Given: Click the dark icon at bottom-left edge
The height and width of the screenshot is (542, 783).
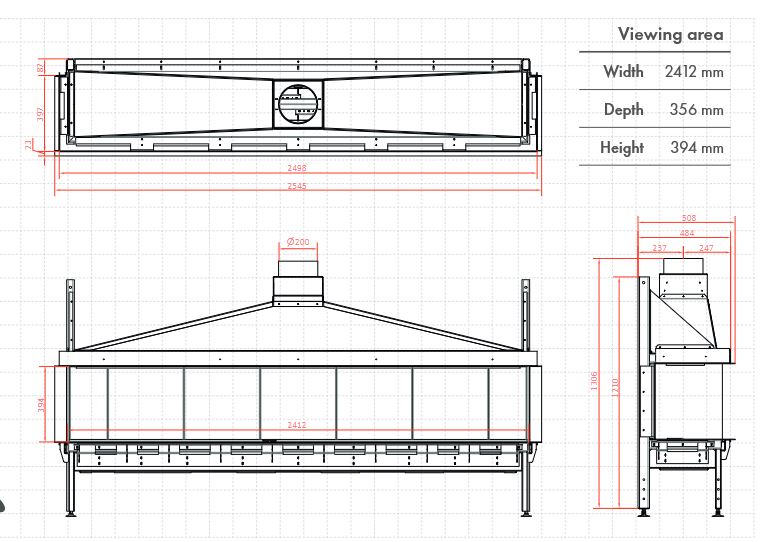Looking at the screenshot, I should click(3, 505).
